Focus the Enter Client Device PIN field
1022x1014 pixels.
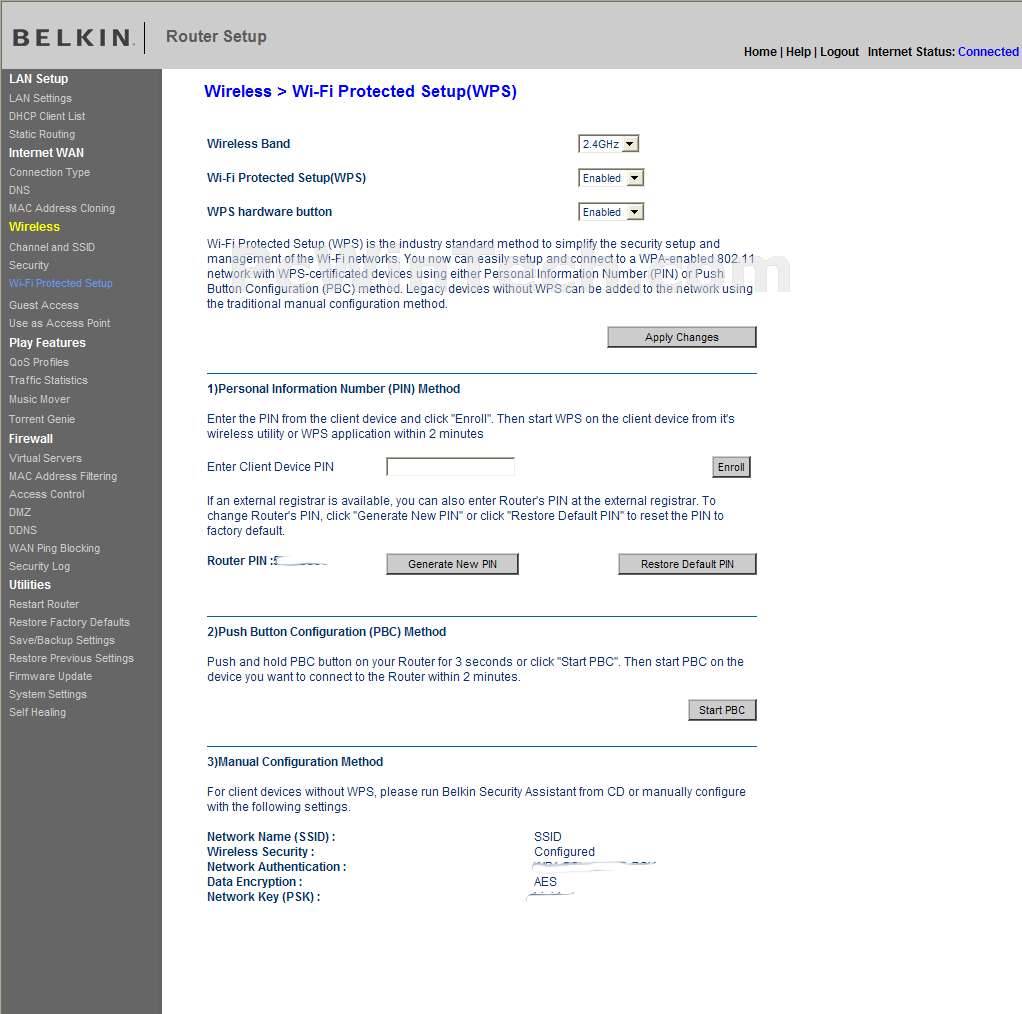tap(450, 467)
